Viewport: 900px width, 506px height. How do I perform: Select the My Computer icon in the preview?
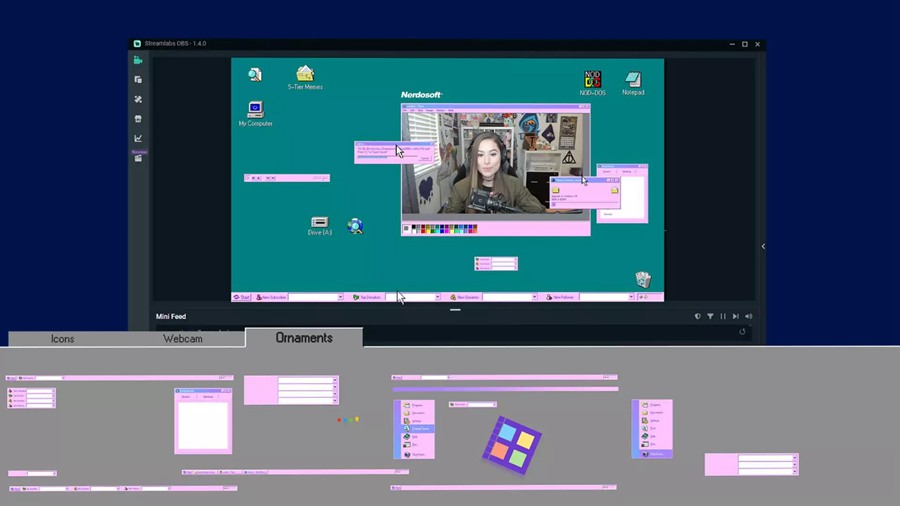[255, 112]
